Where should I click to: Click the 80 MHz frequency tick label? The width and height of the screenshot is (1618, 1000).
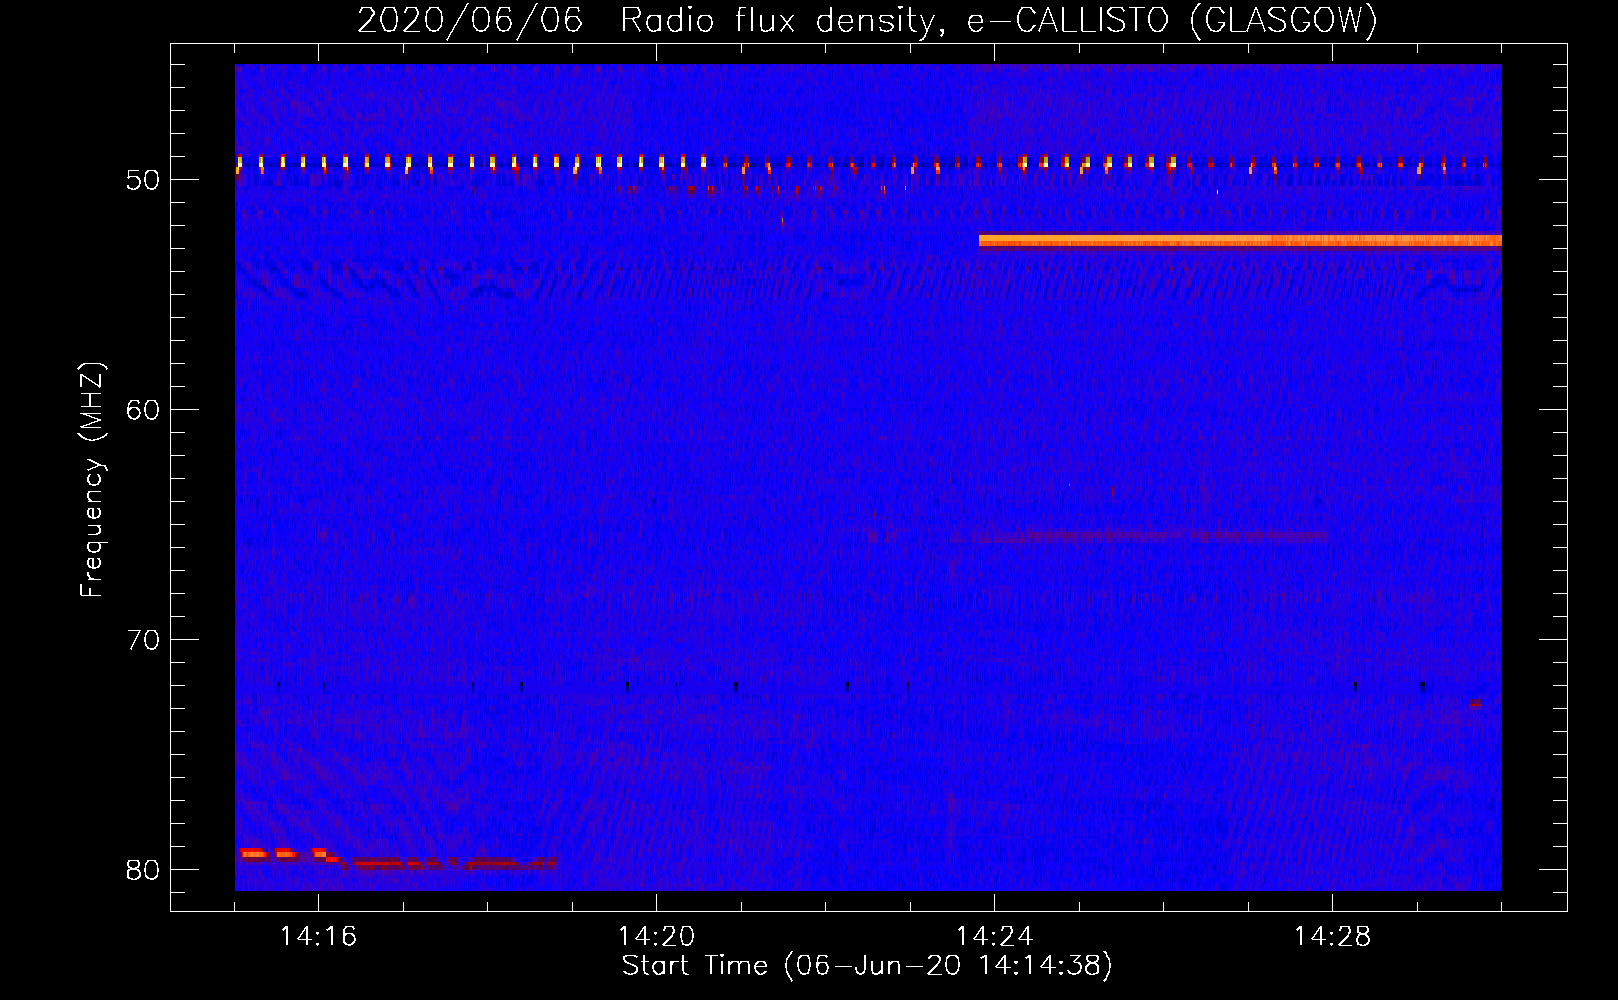(143, 870)
